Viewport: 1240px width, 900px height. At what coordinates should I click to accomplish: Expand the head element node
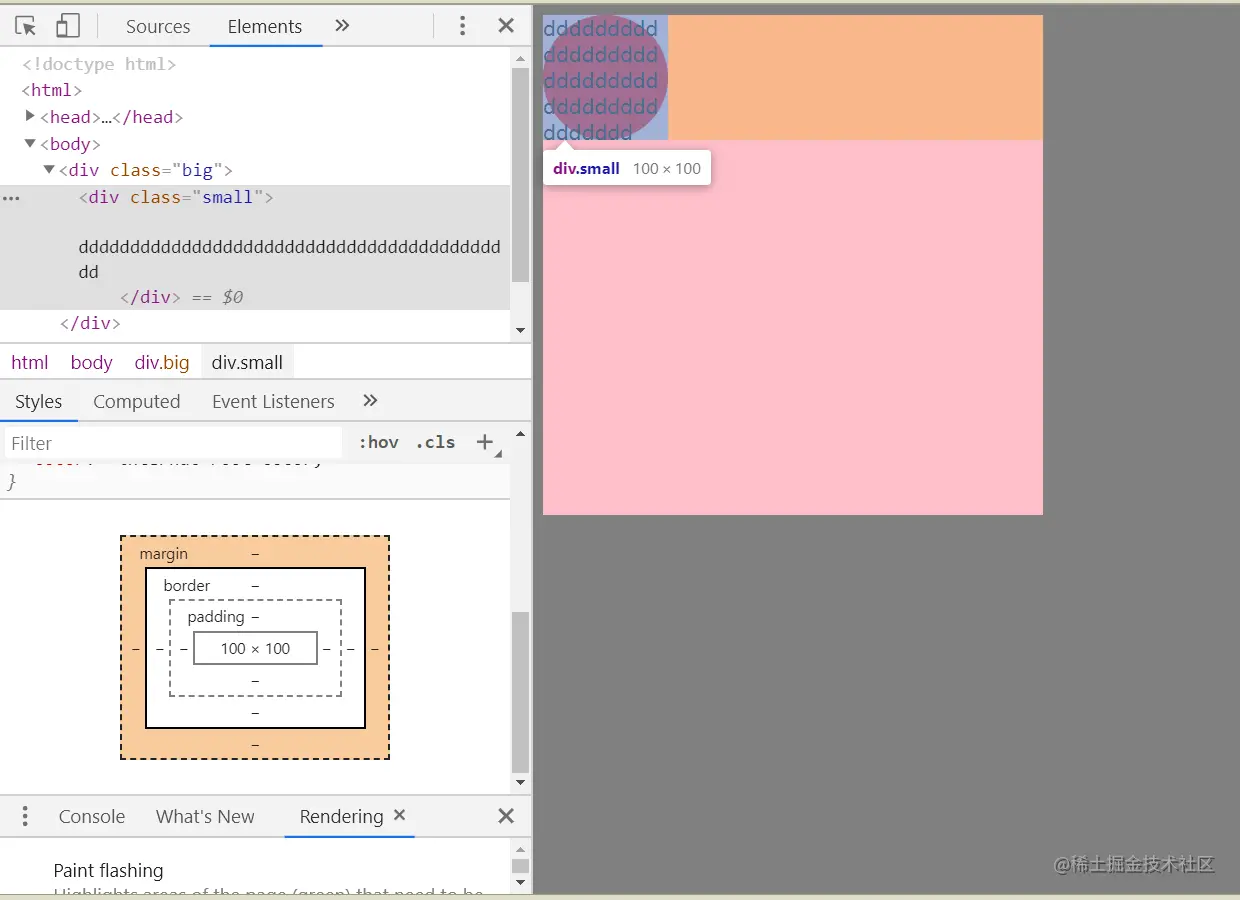pos(30,117)
